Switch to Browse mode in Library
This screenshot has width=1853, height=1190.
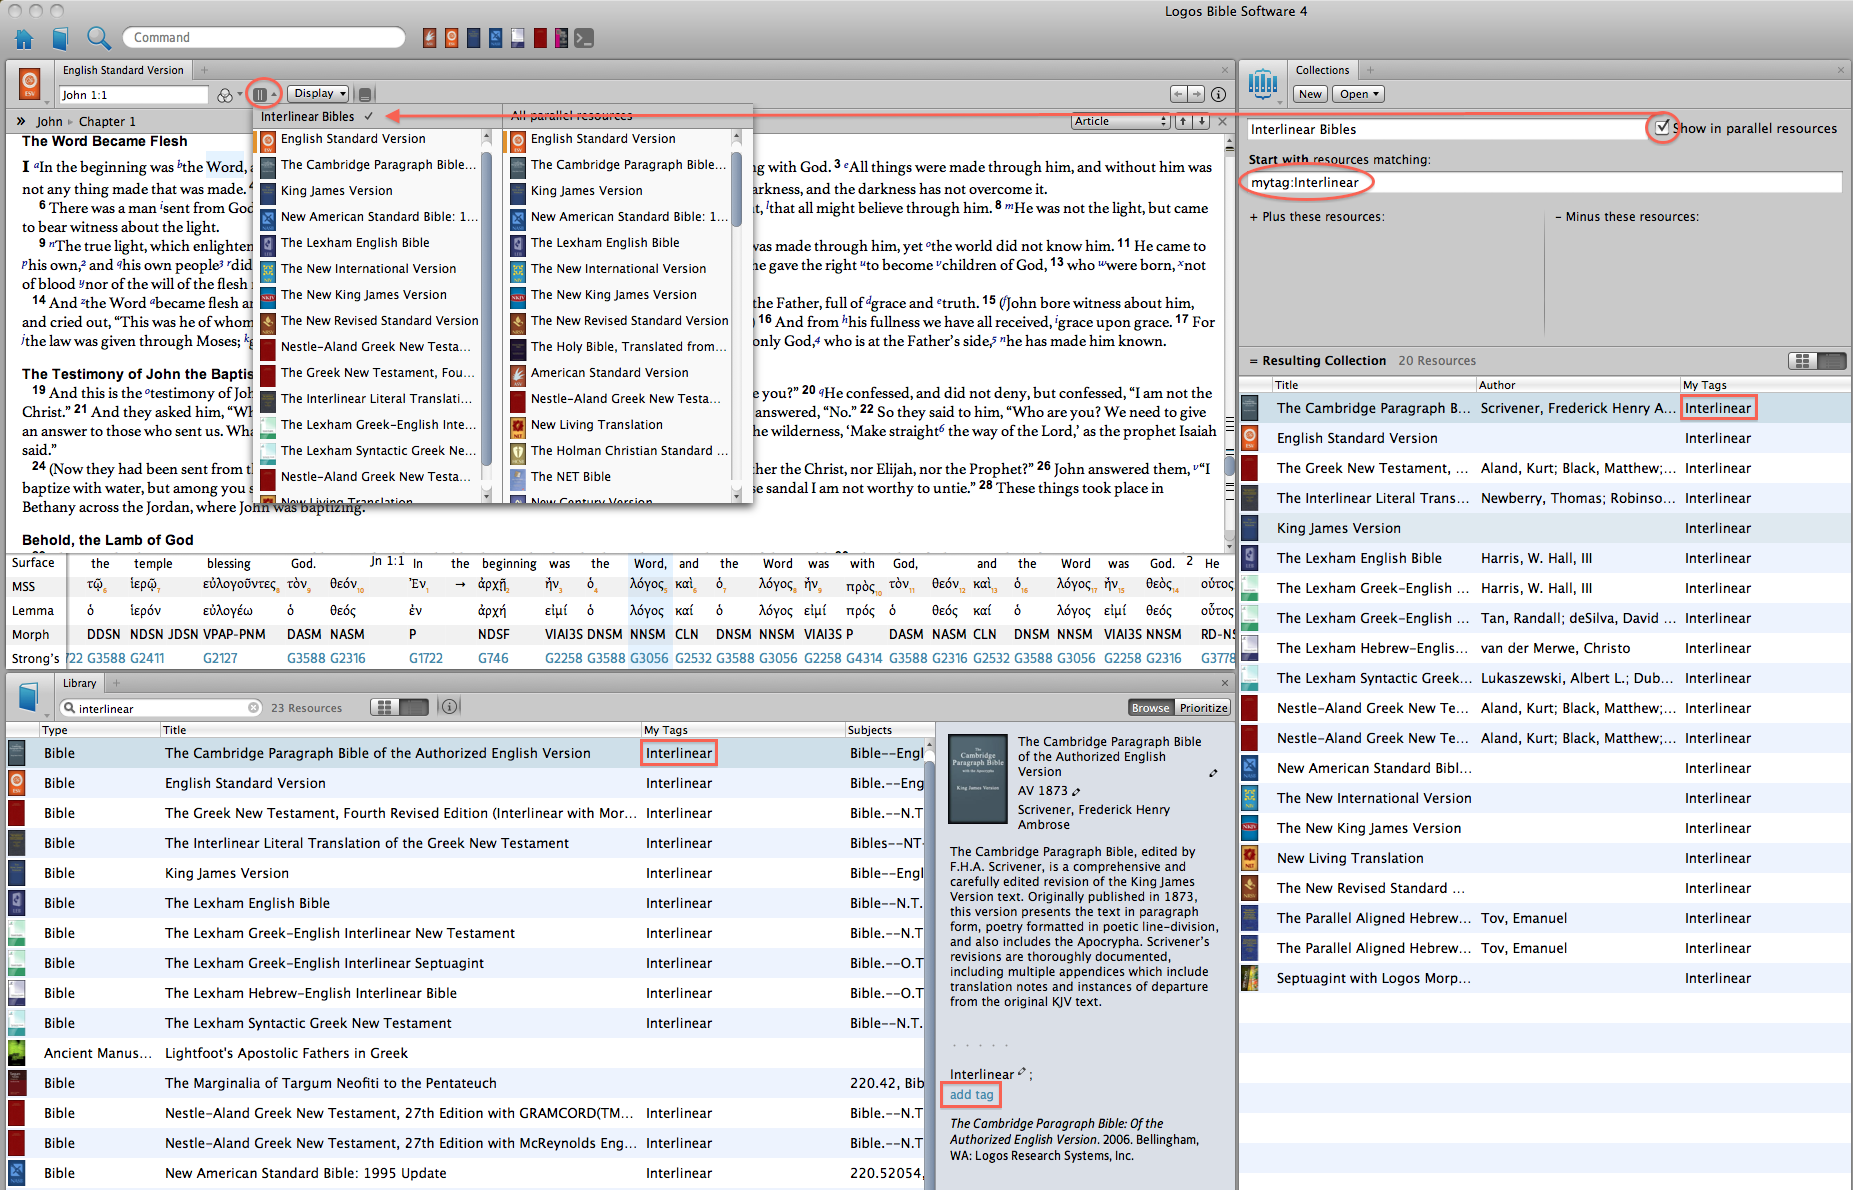pyautogui.click(x=1150, y=708)
